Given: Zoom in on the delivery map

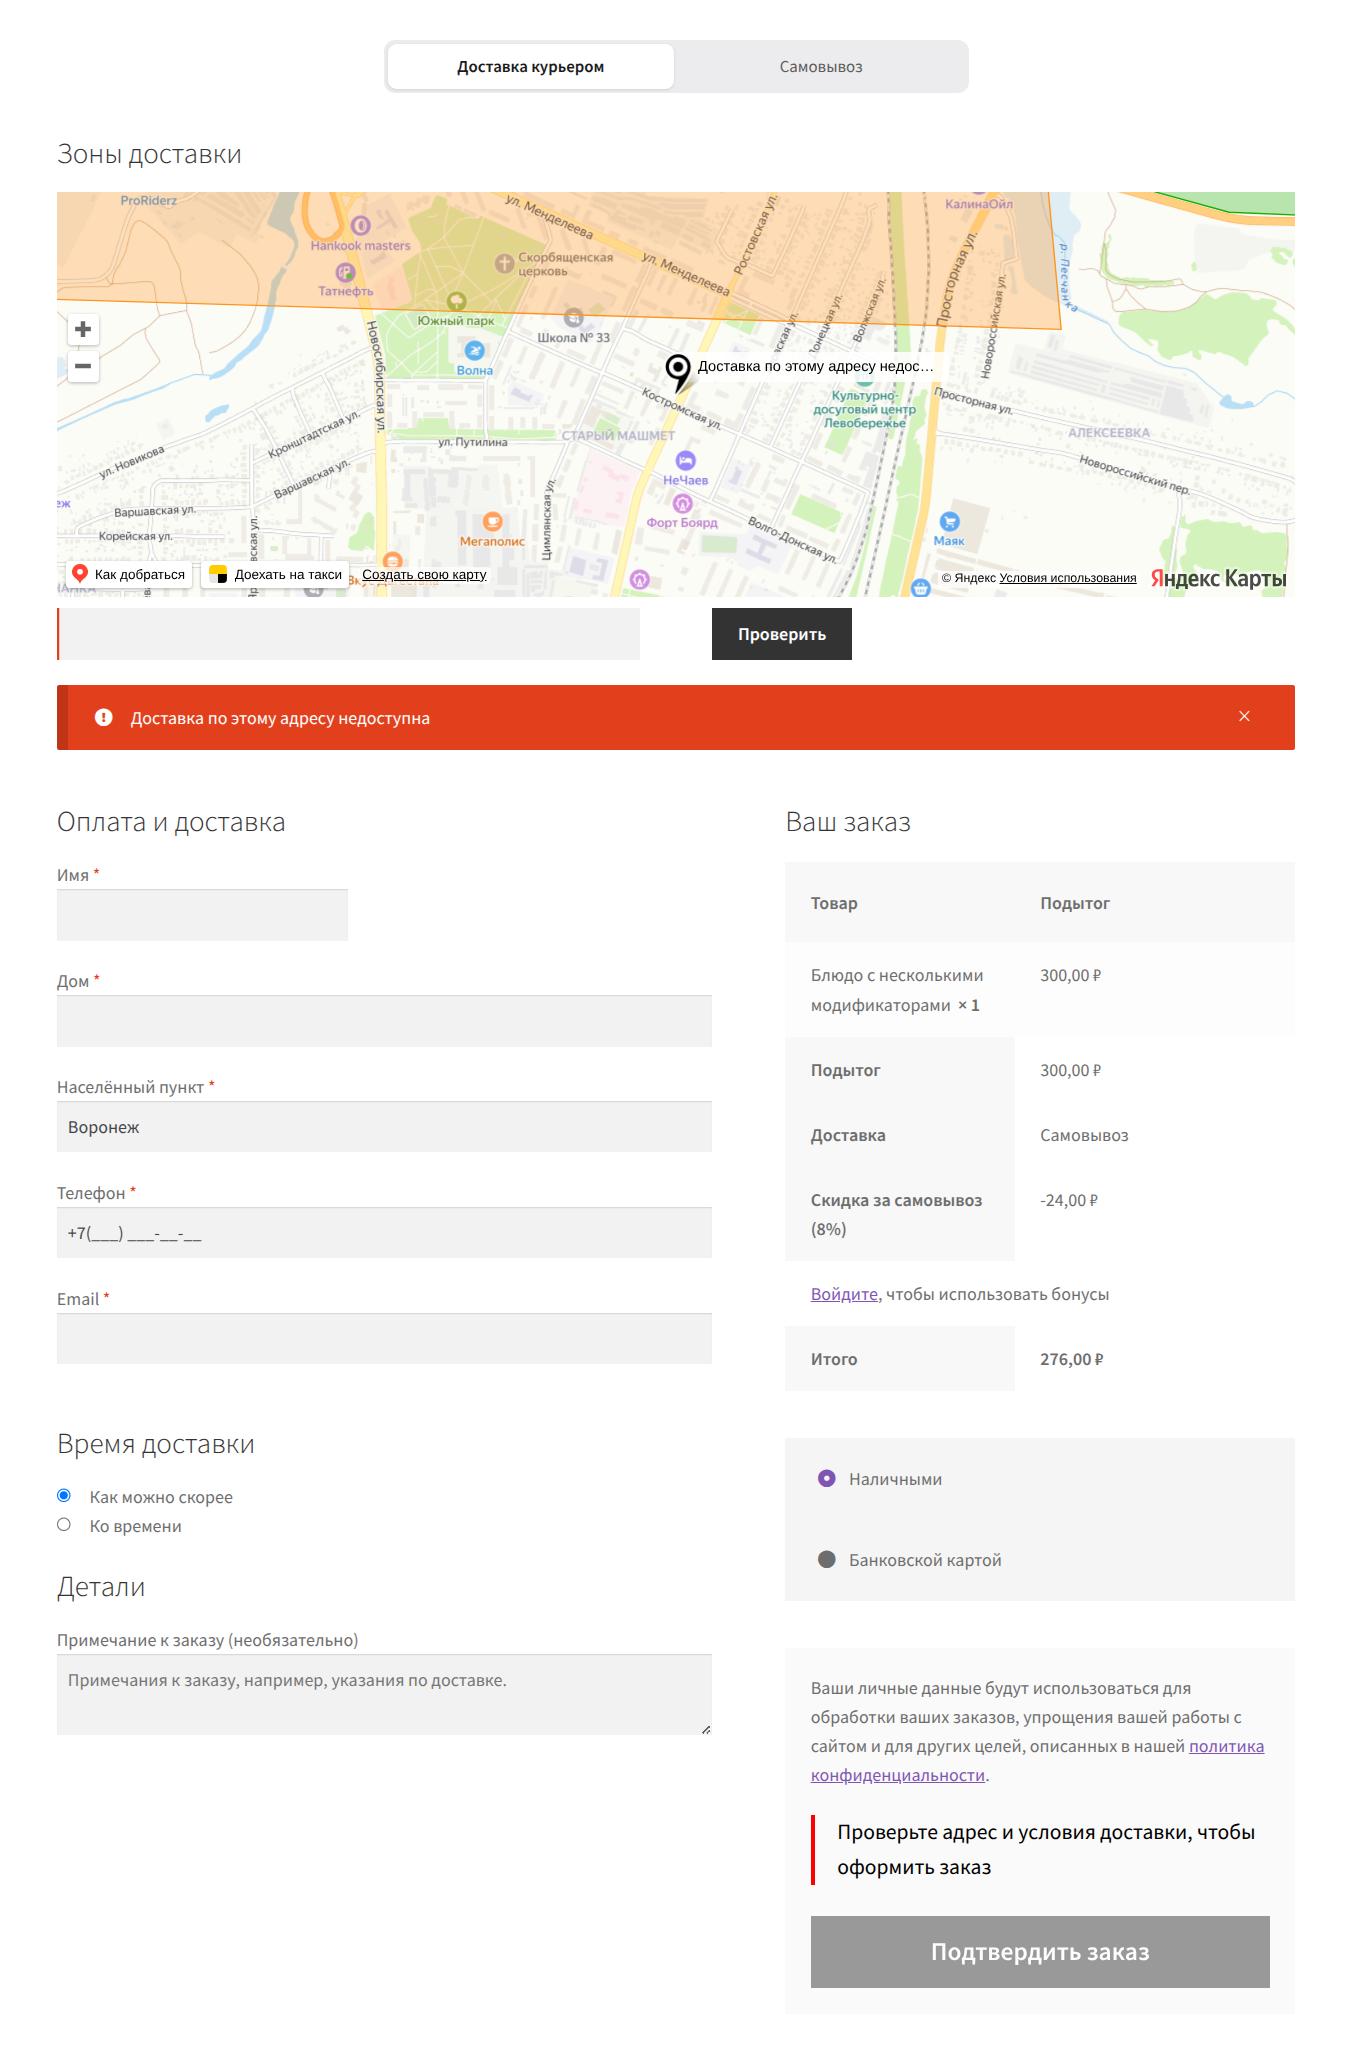Looking at the screenshot, I should pyautogui.click(x=83, y=329).
